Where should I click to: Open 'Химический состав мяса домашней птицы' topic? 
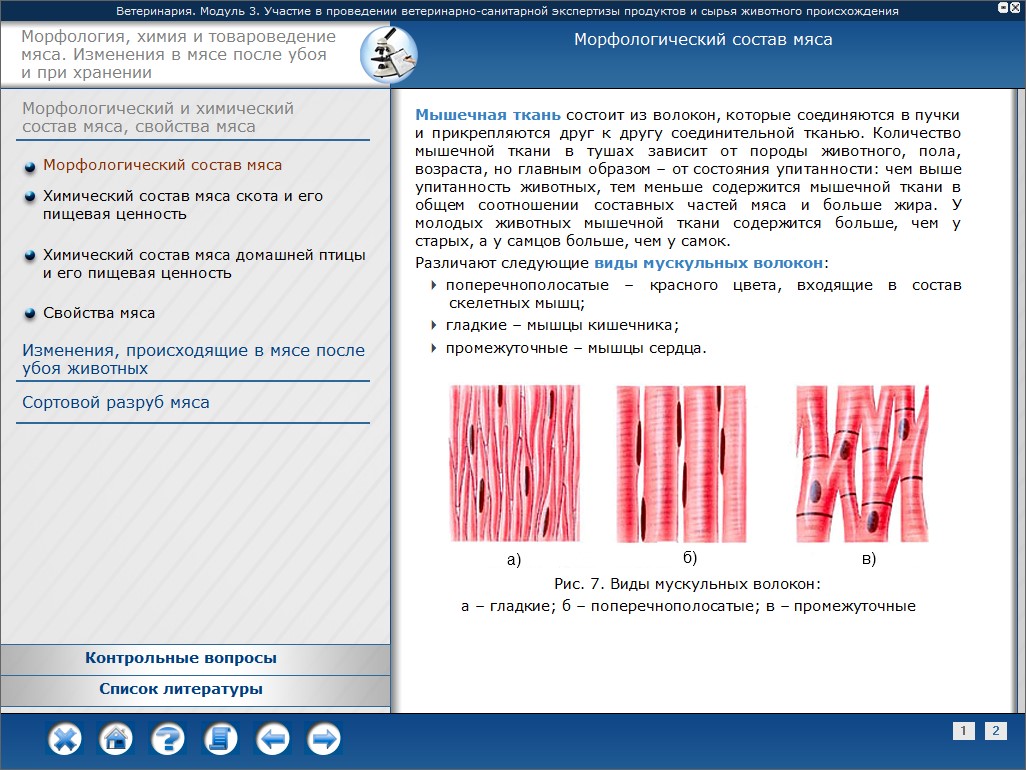204,264
